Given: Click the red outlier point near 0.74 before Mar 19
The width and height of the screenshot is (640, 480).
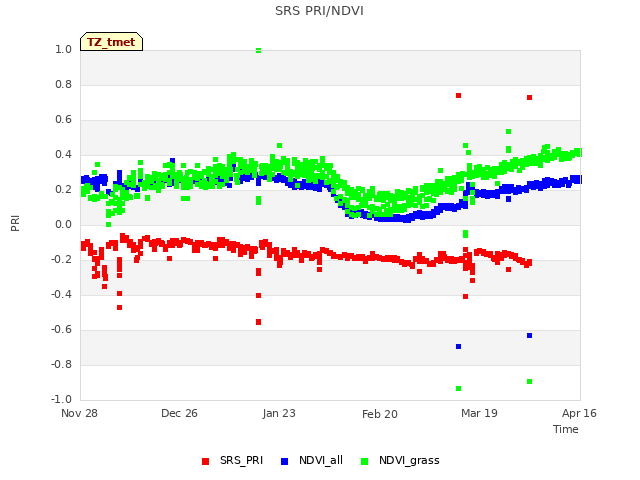Looking at the screenshot, I should tap(458, 96).
